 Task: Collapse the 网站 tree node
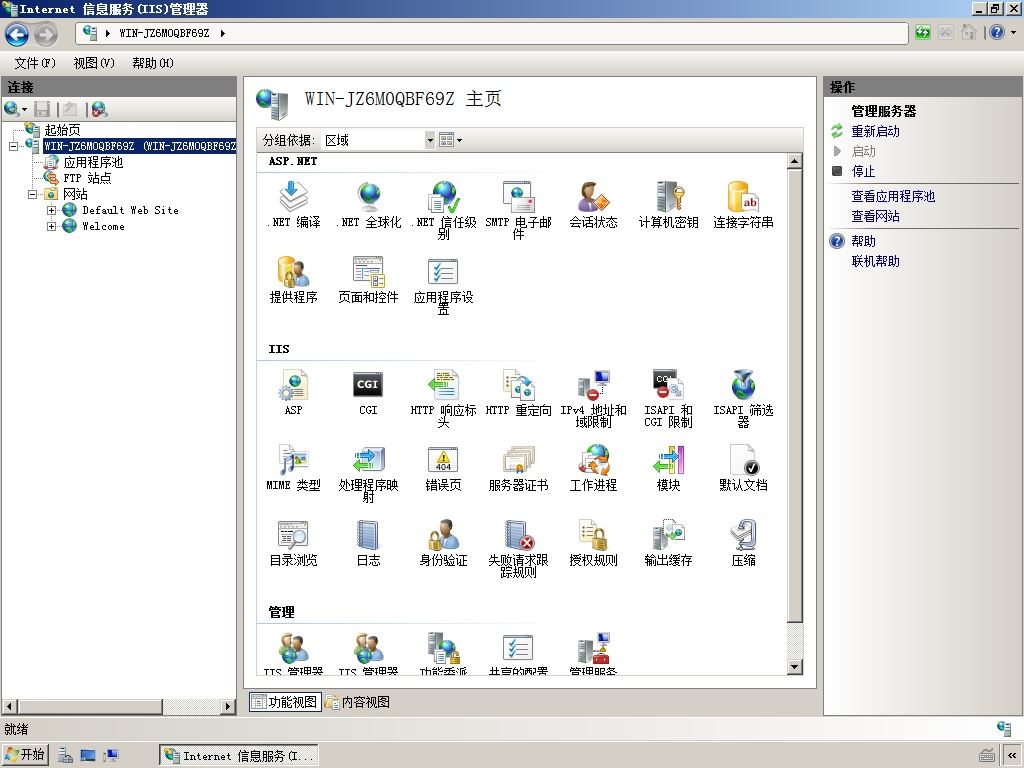[x=32, y=194]
